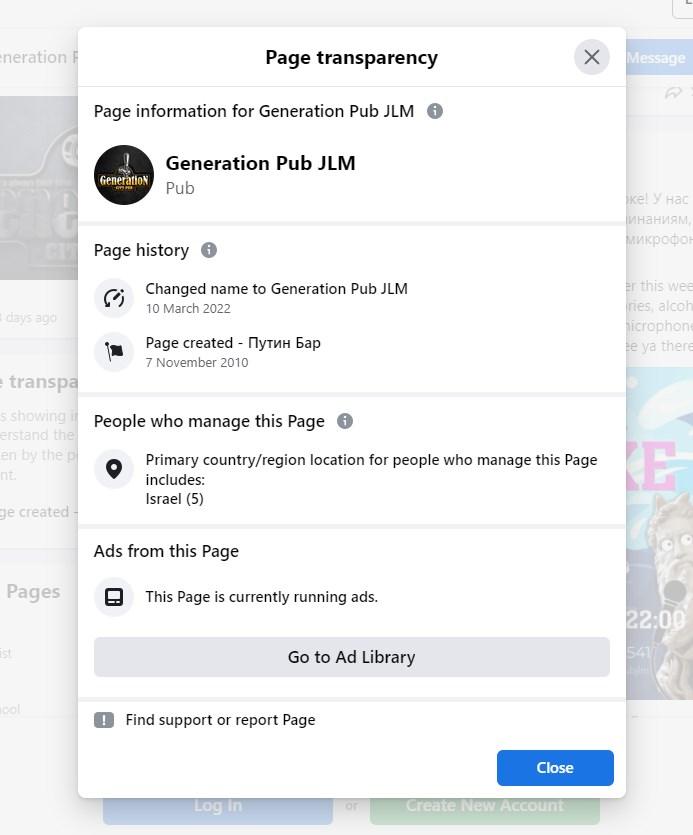This screenshot has height=835, width=693.
Task: Select Generation Pub JLM page title
Action: [260, 163]
